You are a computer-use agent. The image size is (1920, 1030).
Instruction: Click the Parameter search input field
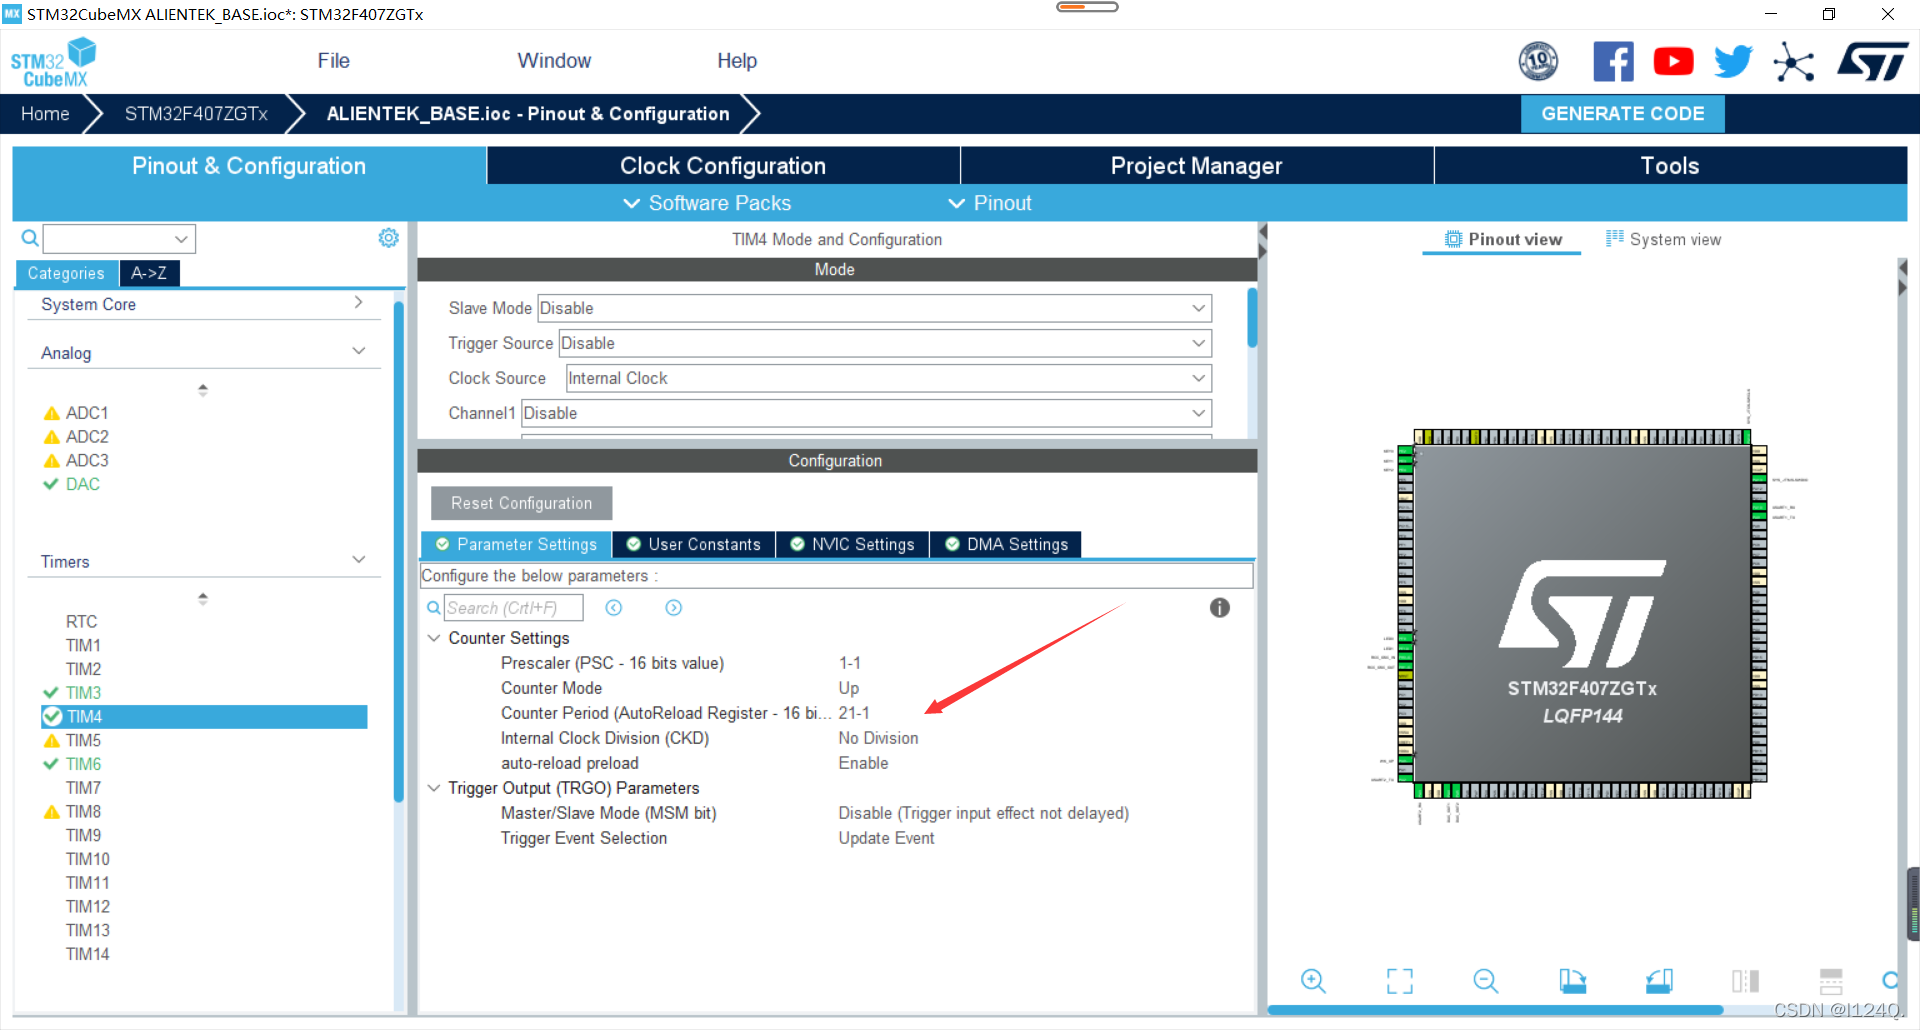[514, 608]
